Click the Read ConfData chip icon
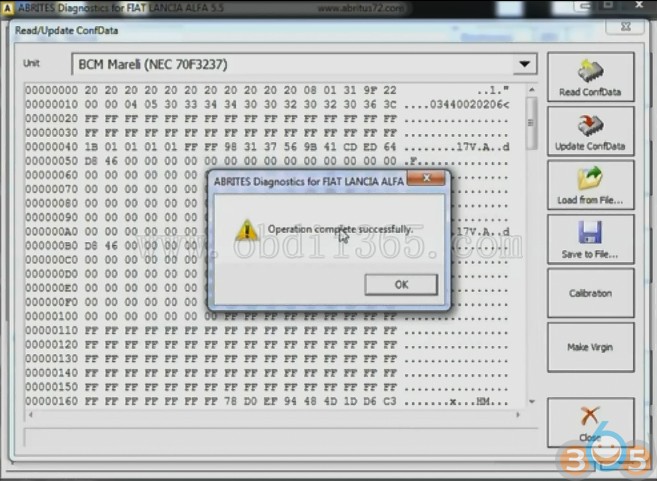 tap(590, 70)
